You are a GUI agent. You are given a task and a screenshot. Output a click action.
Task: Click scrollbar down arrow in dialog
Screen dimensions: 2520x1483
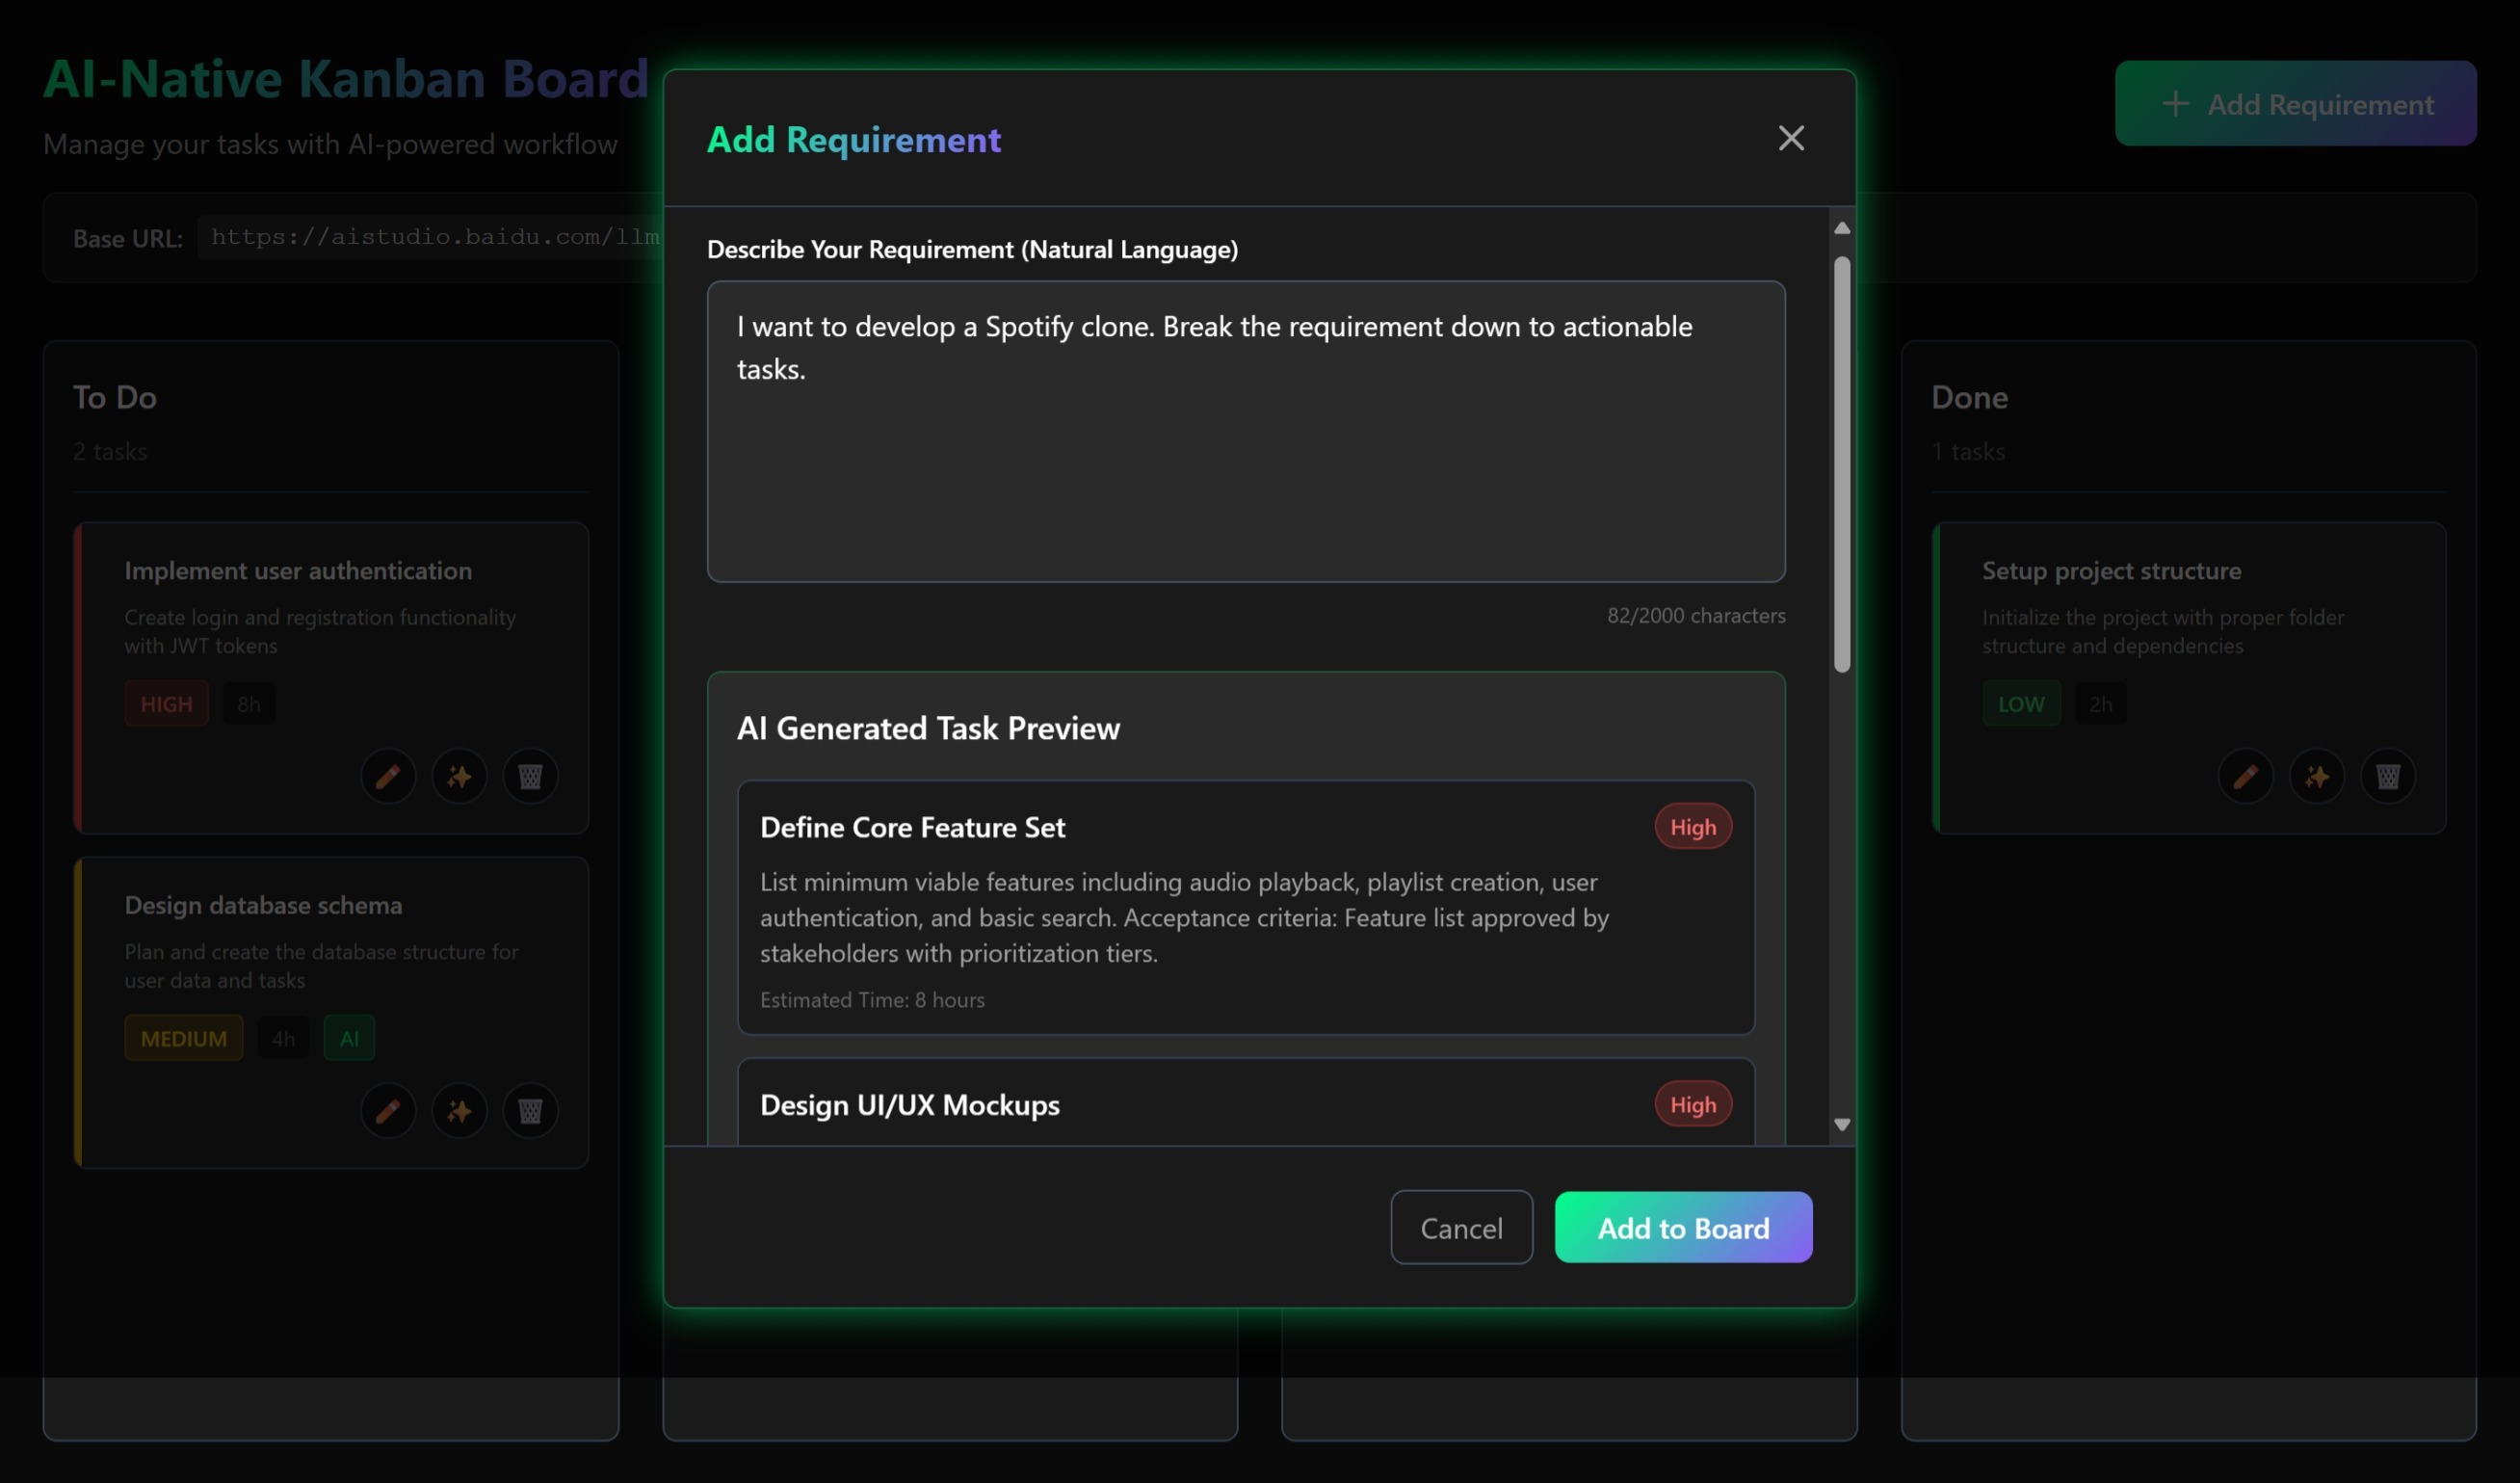[1841, 1124]
